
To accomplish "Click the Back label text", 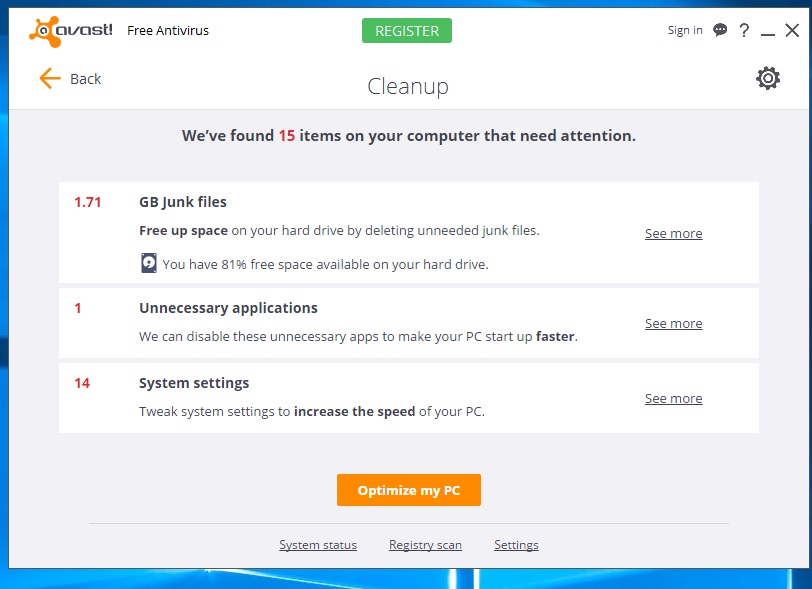I will pyautogui.click(x=85, y=79).
